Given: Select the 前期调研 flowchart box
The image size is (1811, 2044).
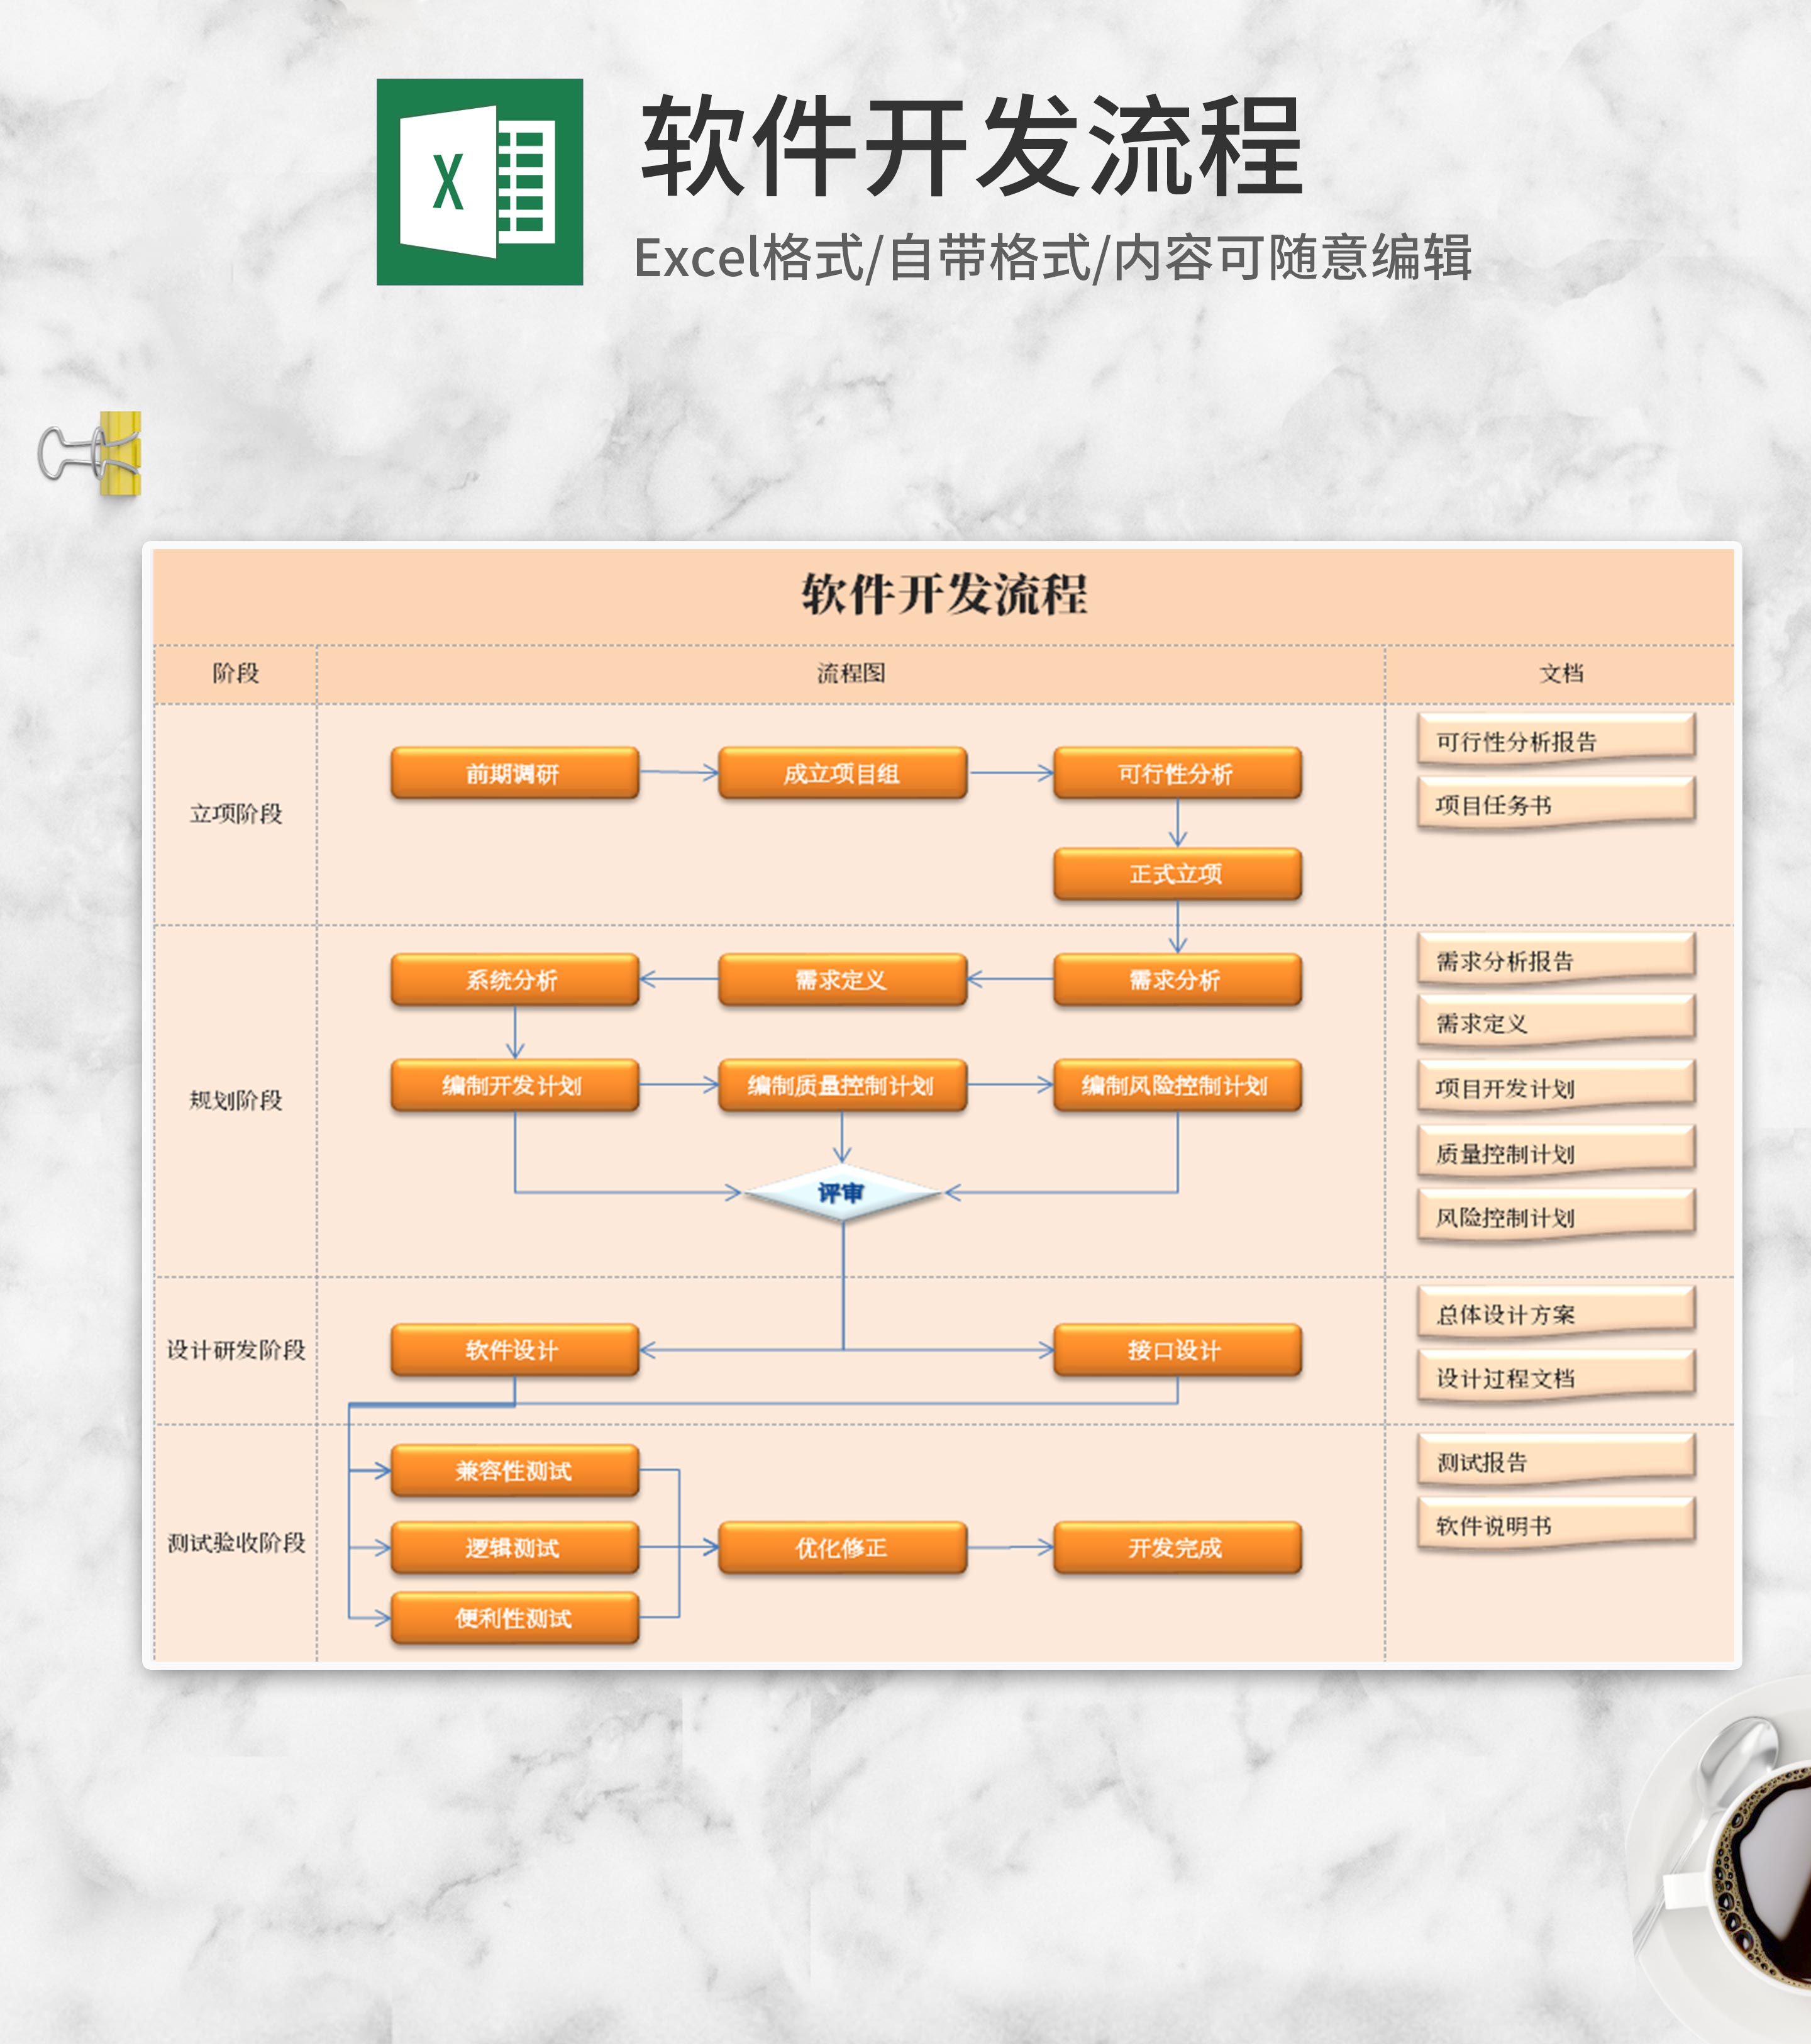Looking at the screenshot, I should pos(514,773).
